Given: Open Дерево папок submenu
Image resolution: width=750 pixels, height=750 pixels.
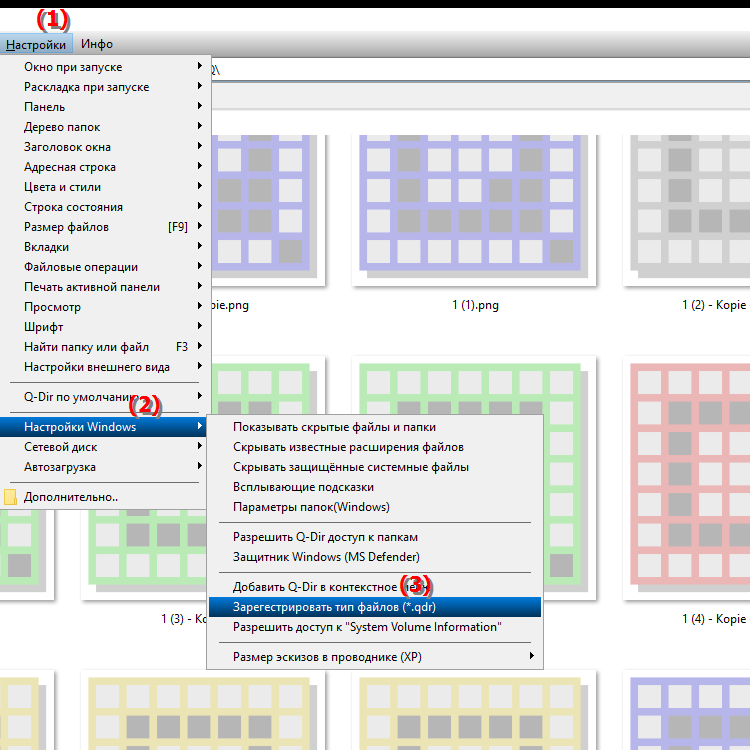Looking at the screenshot, I should (x=106, y=127).
